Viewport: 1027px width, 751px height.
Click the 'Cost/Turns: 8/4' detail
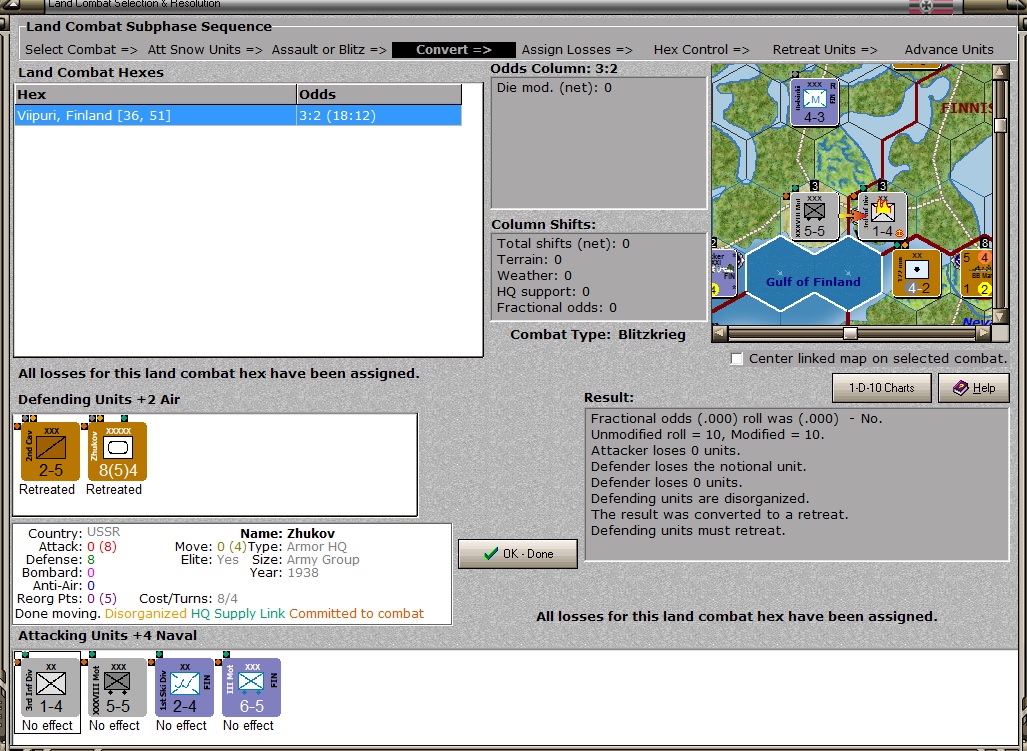[189, 599]
